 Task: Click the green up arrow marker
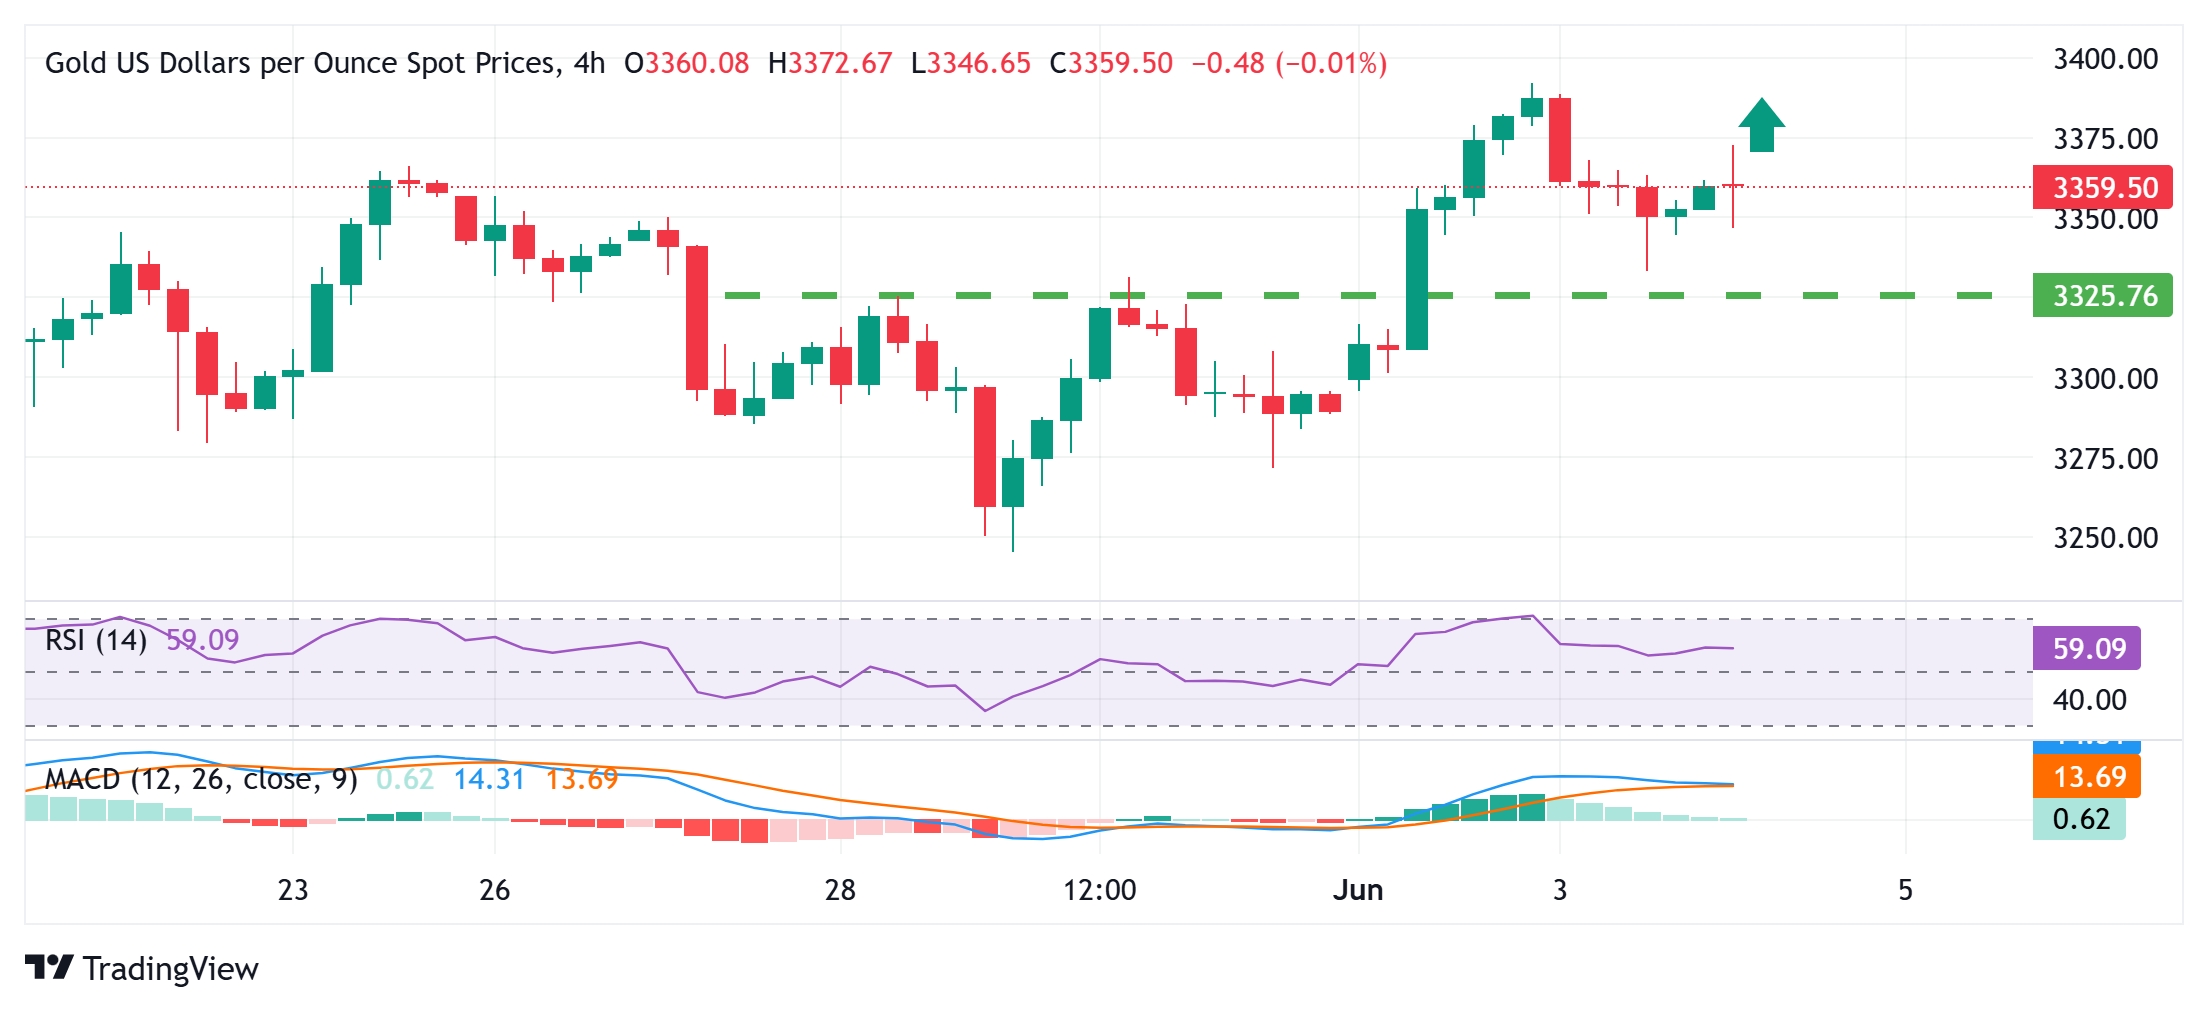point(1761,125)
